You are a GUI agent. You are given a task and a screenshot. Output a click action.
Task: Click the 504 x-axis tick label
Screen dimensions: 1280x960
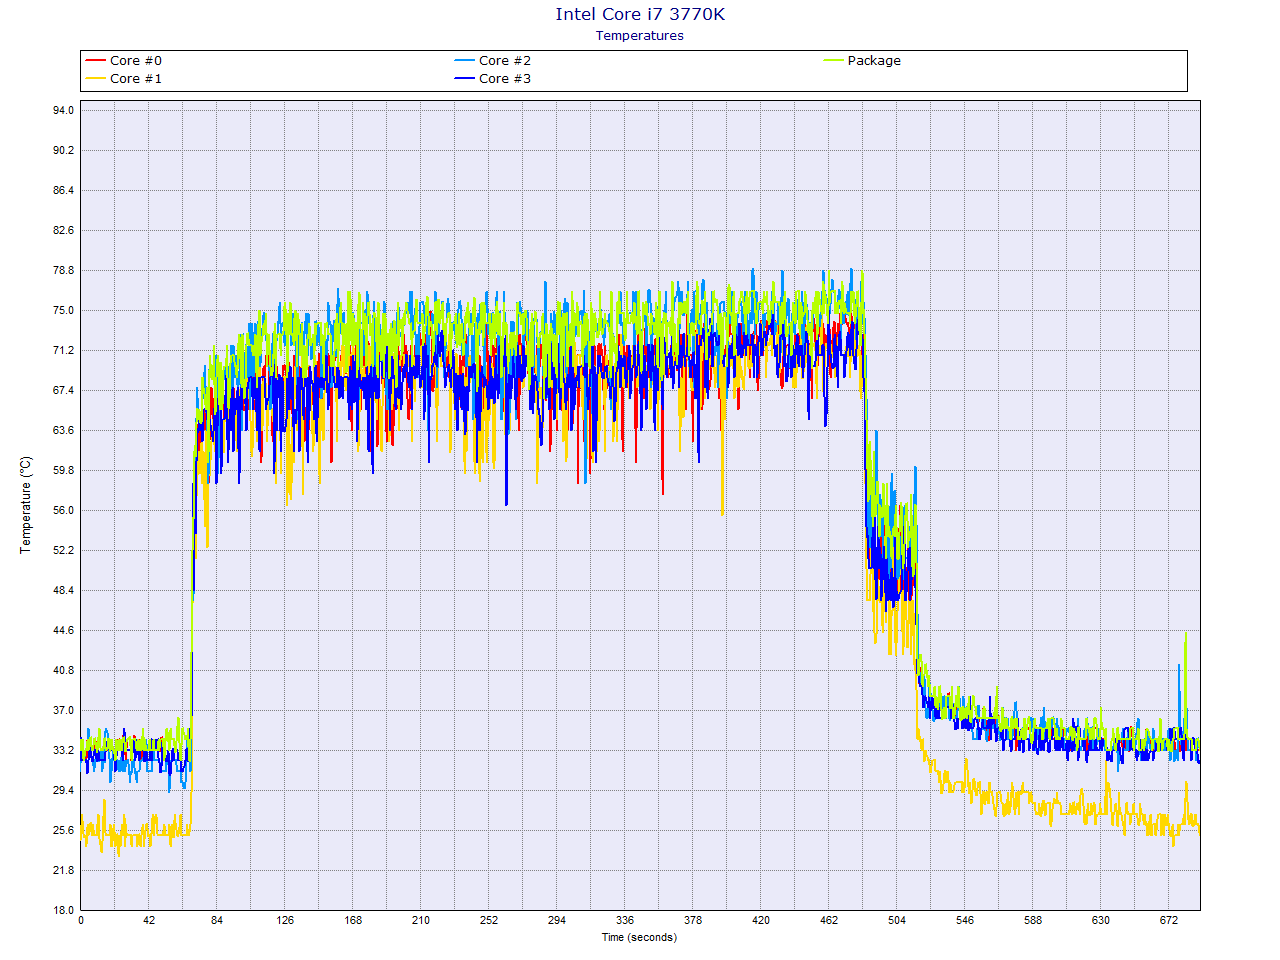pos(897,920)
